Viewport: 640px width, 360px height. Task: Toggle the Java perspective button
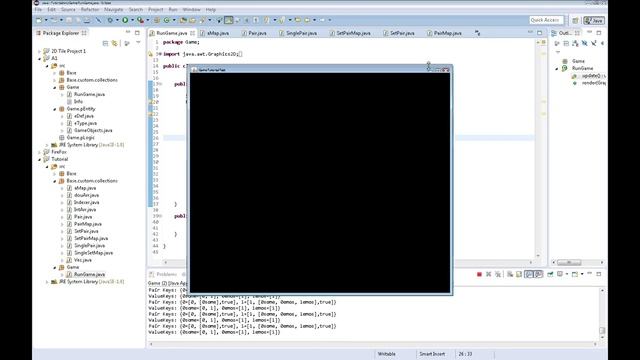pos(594,20)
